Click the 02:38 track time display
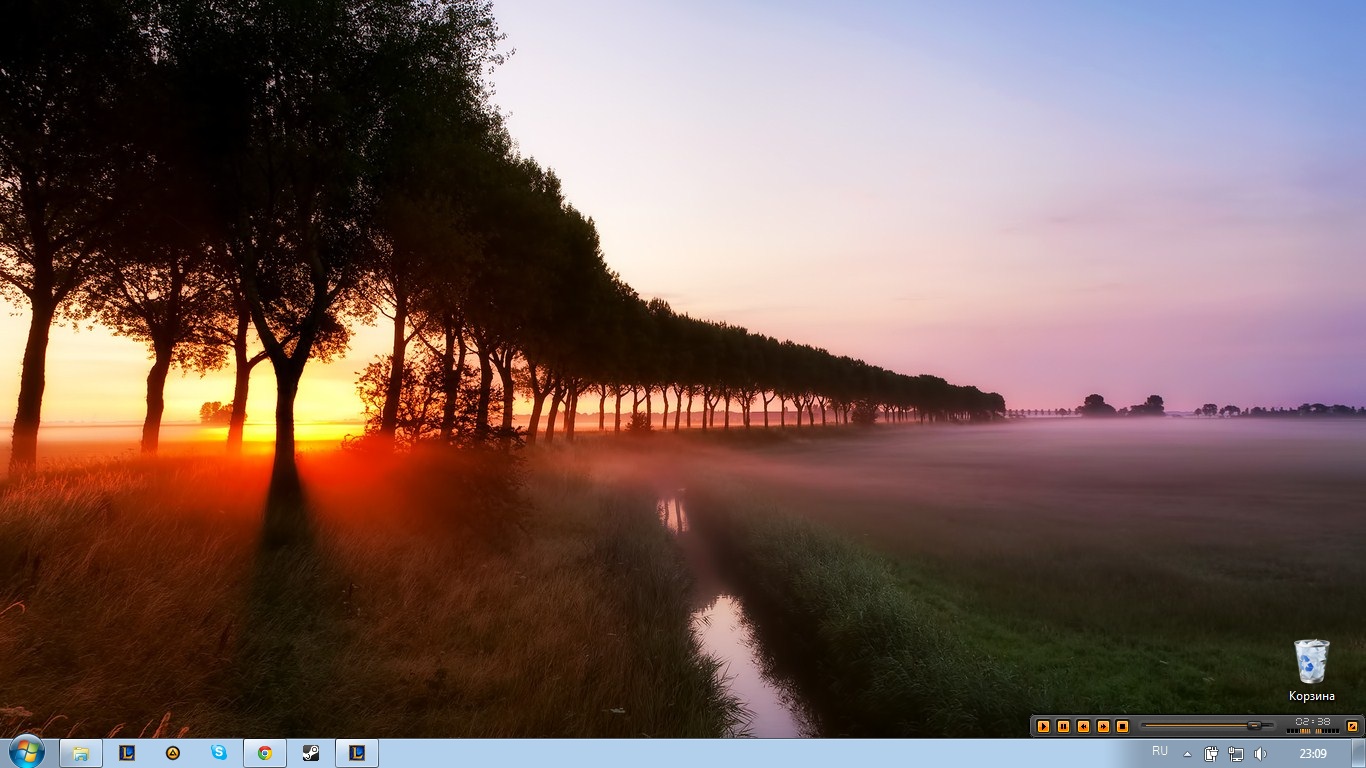Screen dimensions: 1366x768 point(1312,721)
